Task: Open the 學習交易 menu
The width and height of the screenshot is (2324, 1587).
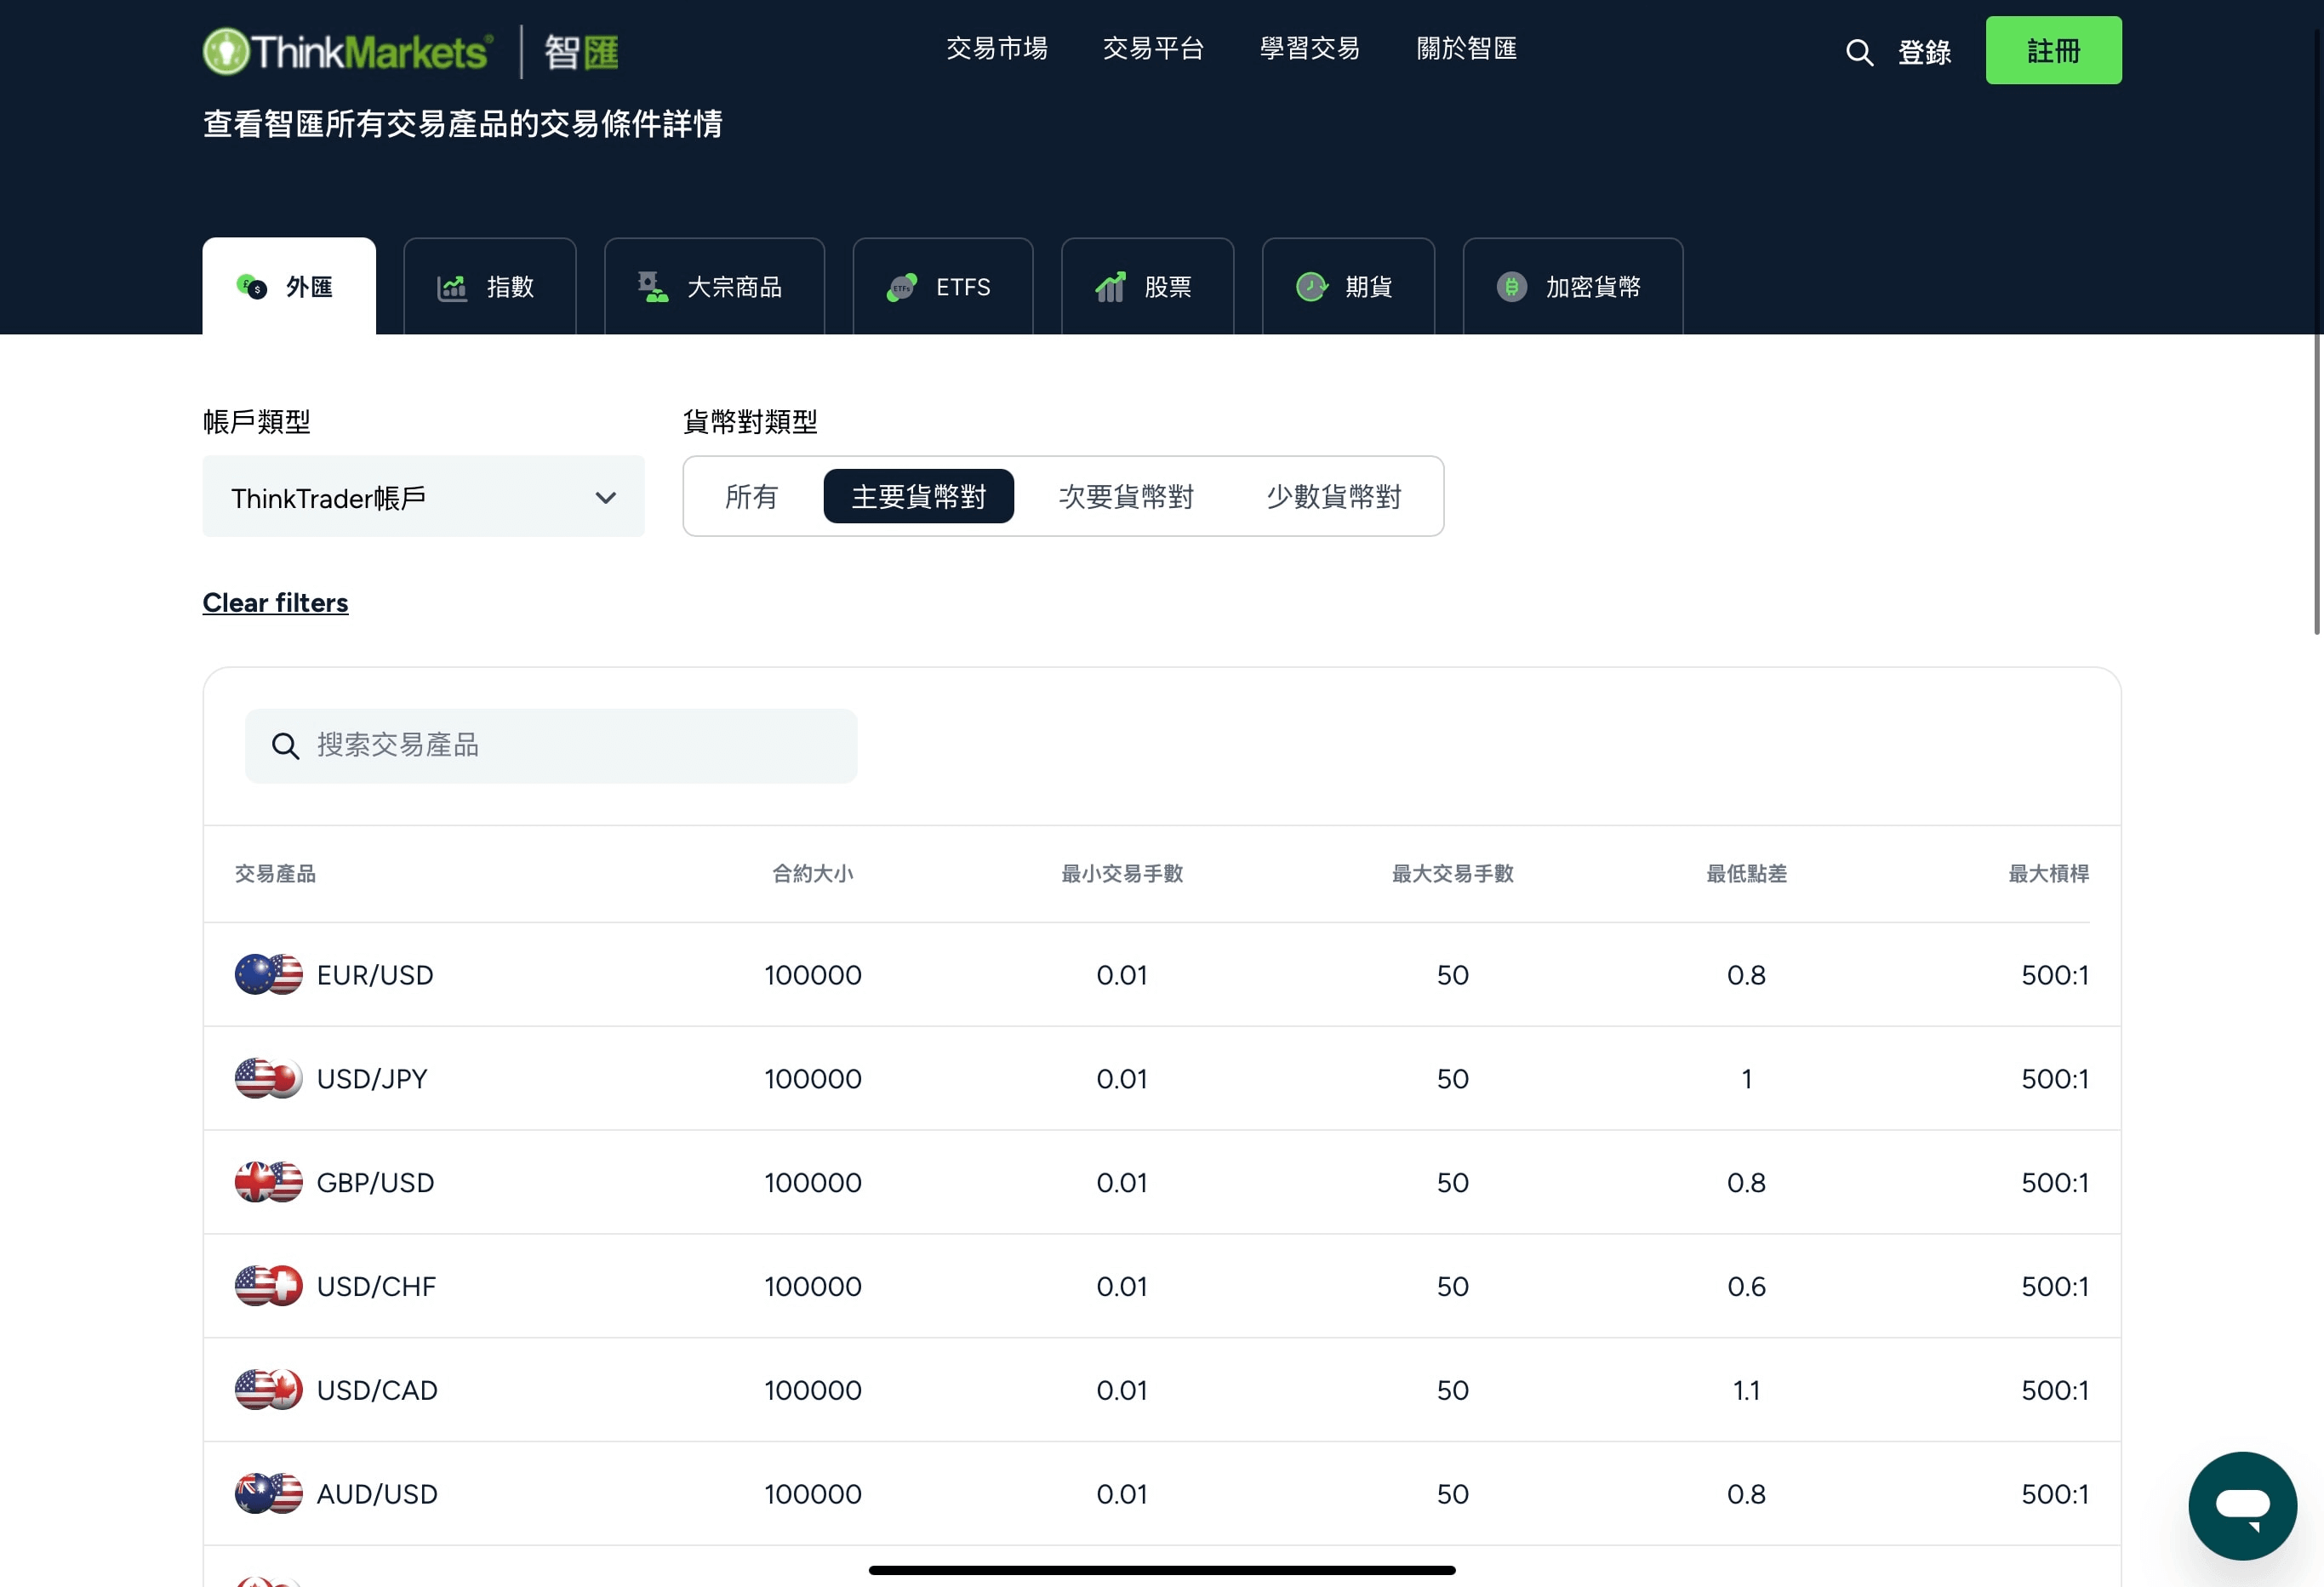Action: tap(1309, 49)
